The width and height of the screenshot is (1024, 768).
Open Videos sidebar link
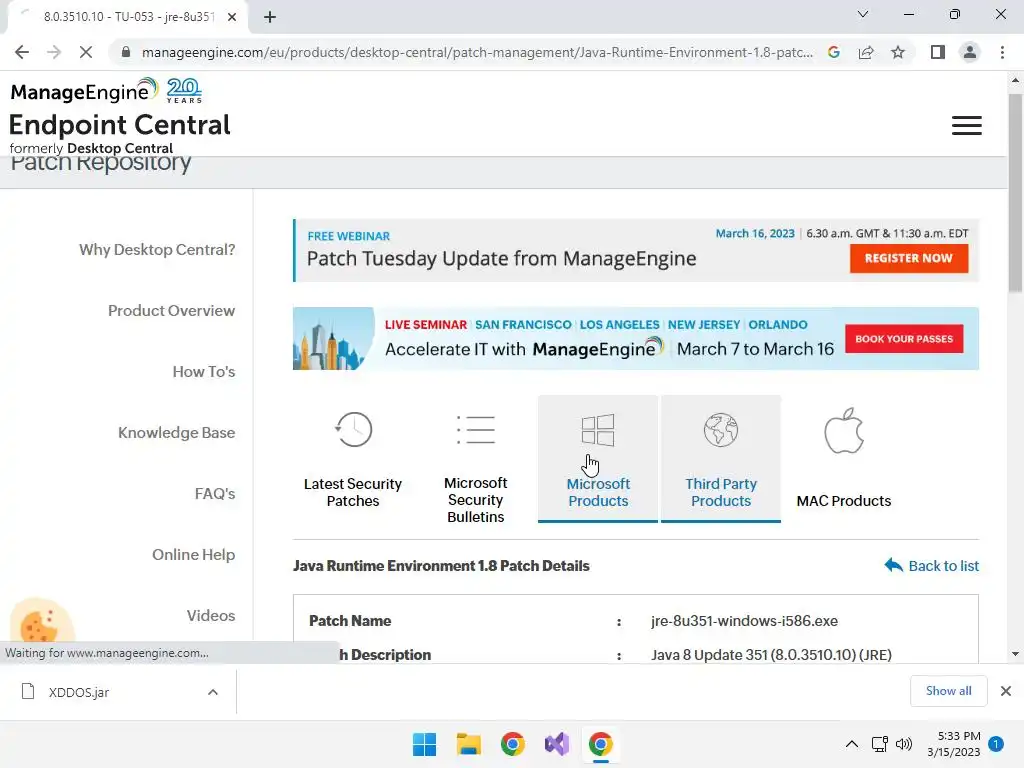pyautogui.click(x=211, y=615)
